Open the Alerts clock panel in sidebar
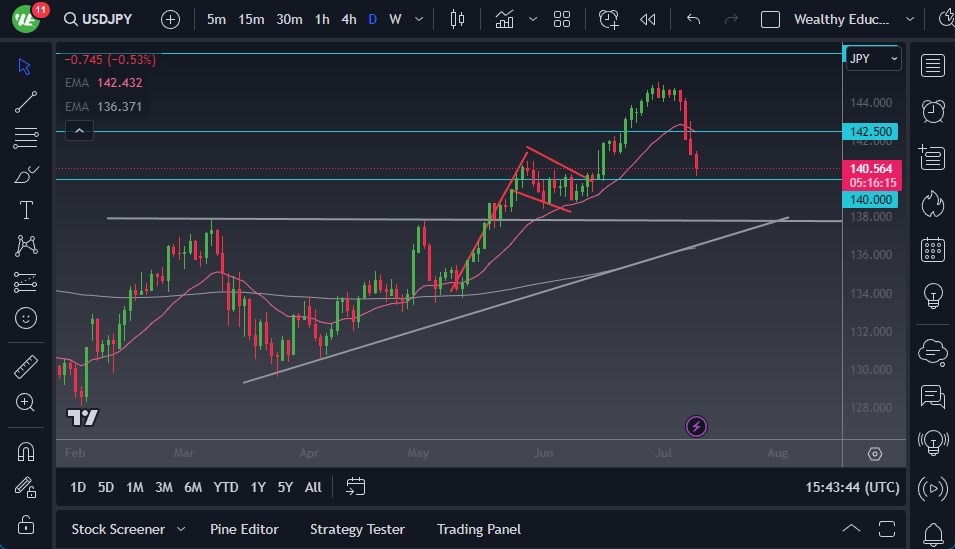955x549 pixels. pyautogui.click(x=933, y=111)
